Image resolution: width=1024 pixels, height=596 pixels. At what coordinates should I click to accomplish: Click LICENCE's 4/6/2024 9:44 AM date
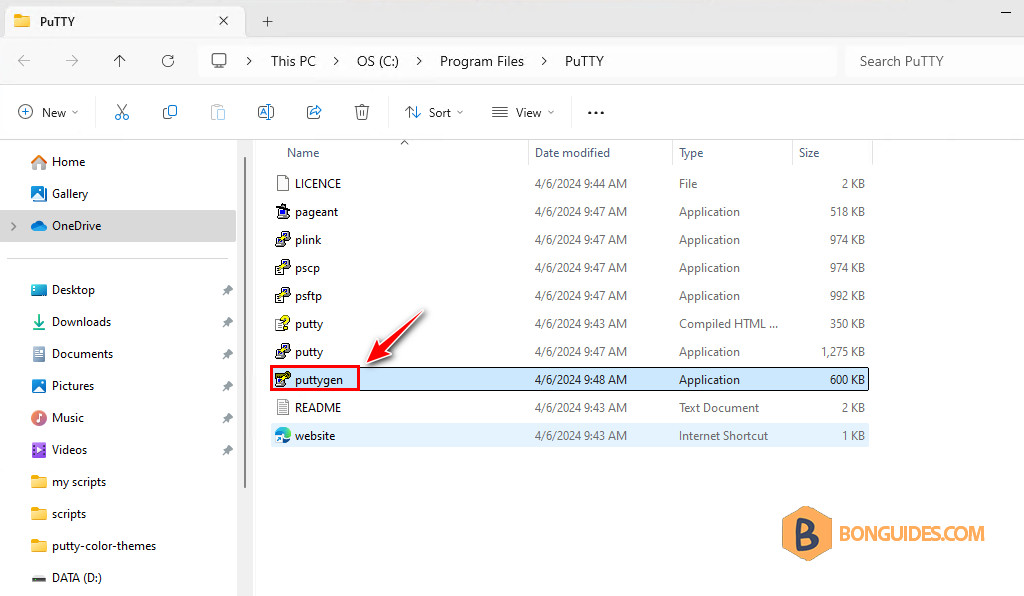[581, 183]
